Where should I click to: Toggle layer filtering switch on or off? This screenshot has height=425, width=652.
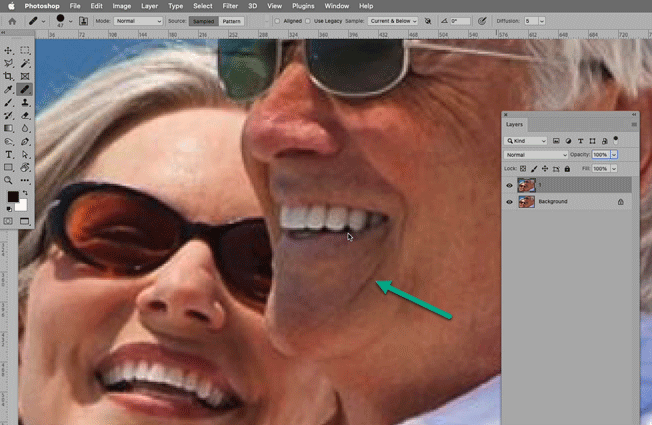click(616, 140)
